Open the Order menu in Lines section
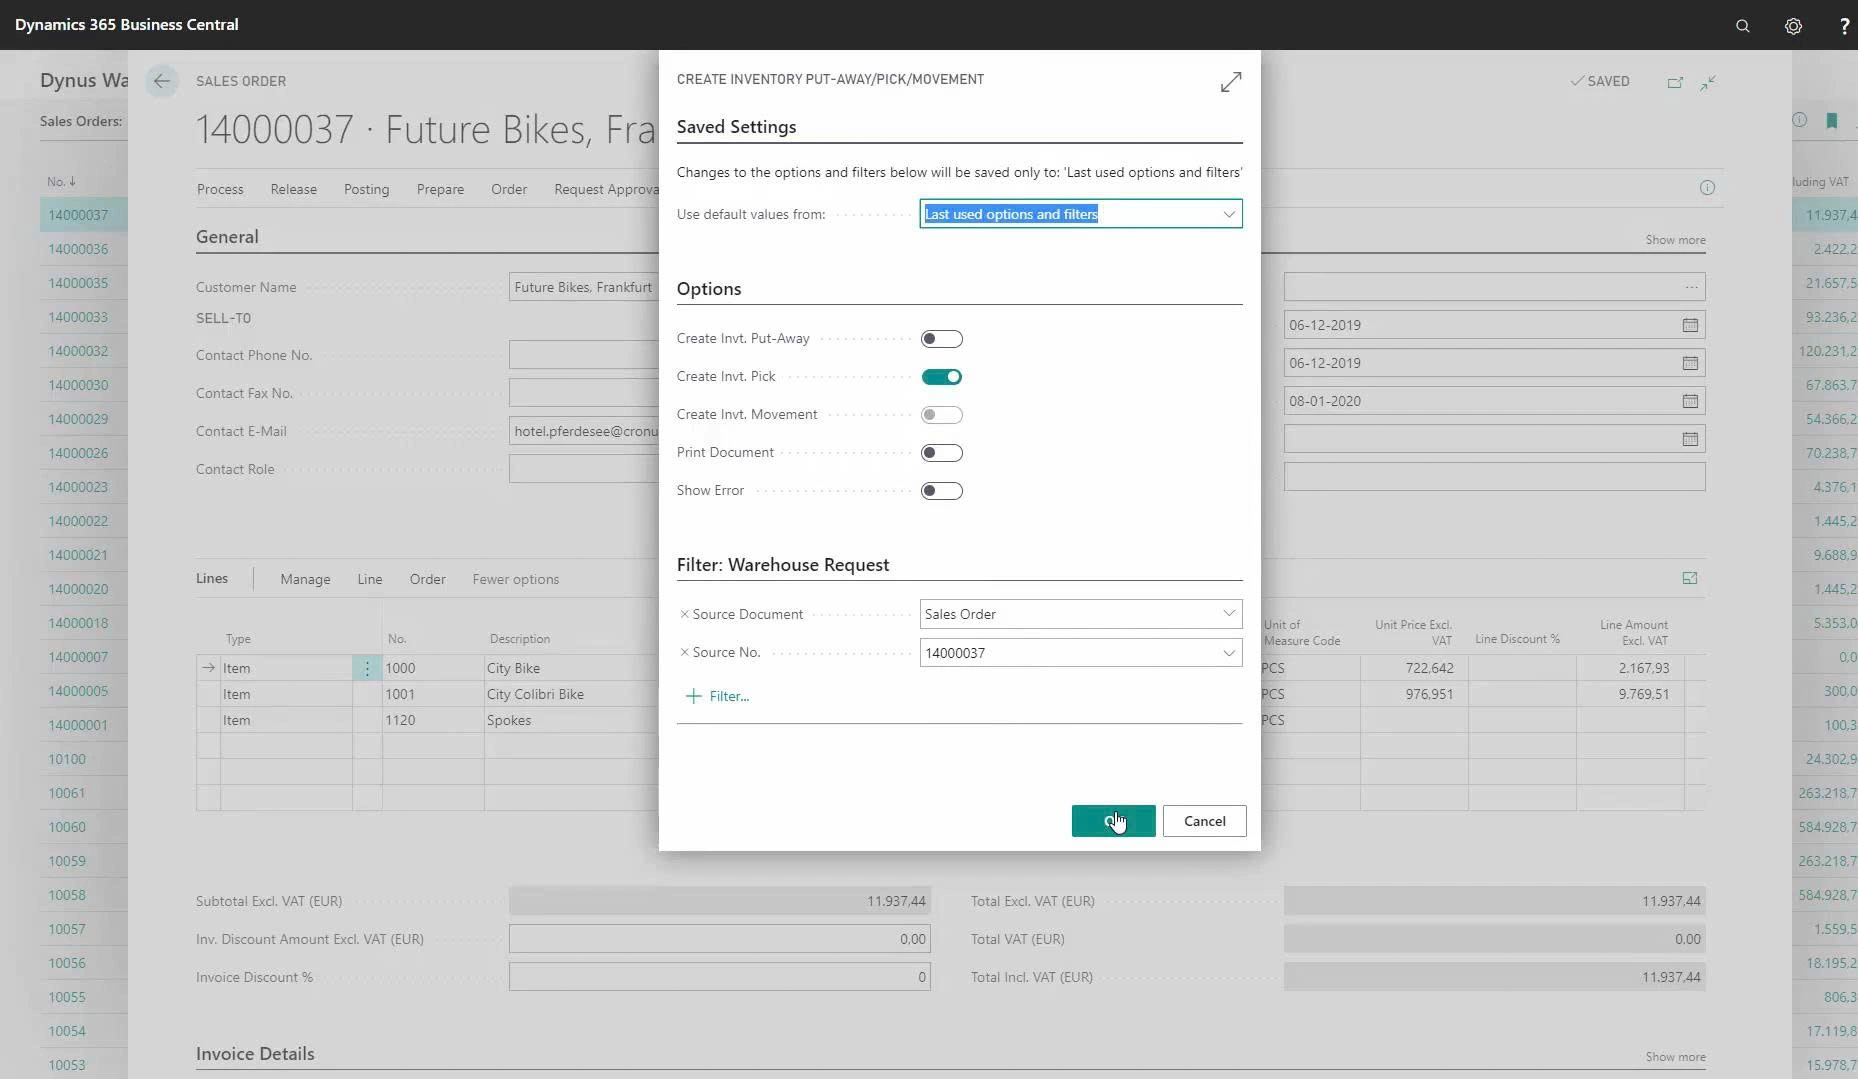The height and width of the screenshot is (1079, 1858). (427, 579)
